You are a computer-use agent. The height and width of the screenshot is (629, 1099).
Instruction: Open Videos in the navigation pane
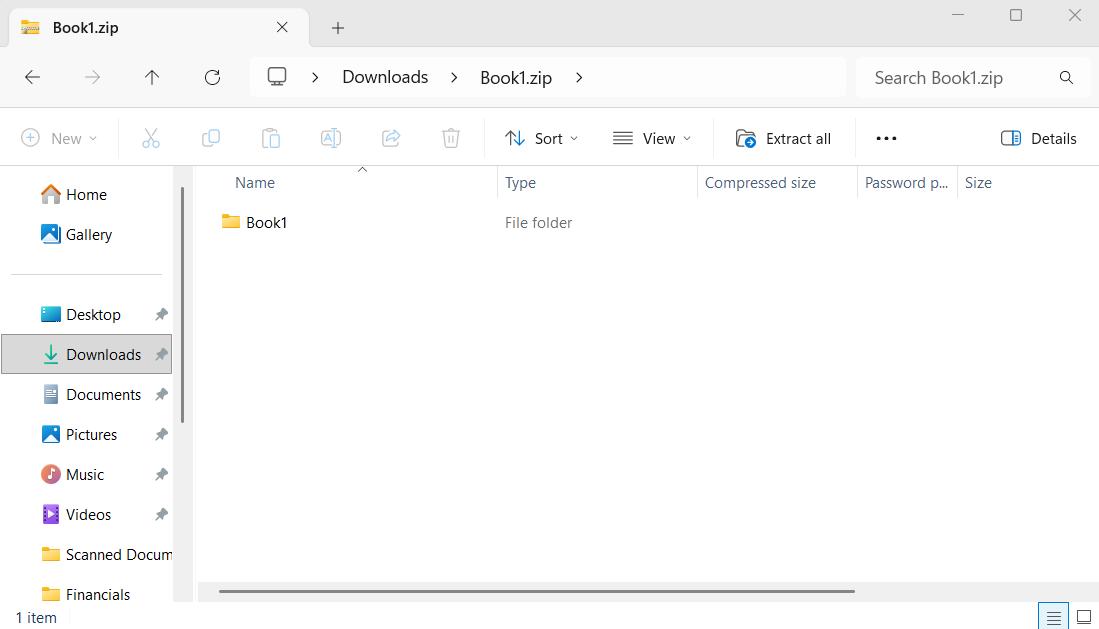87,514
